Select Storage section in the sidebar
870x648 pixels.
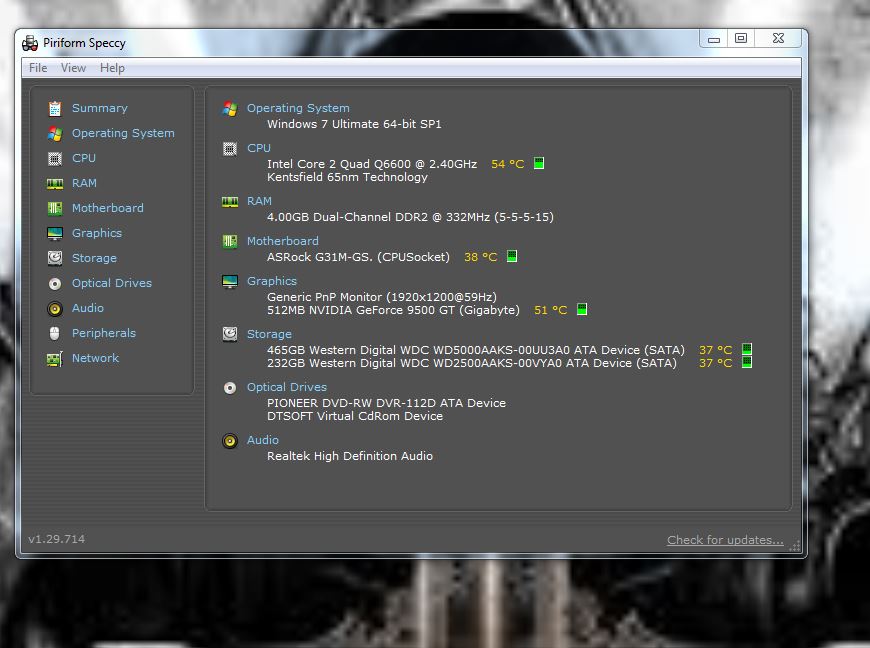[x=94, y=258]
